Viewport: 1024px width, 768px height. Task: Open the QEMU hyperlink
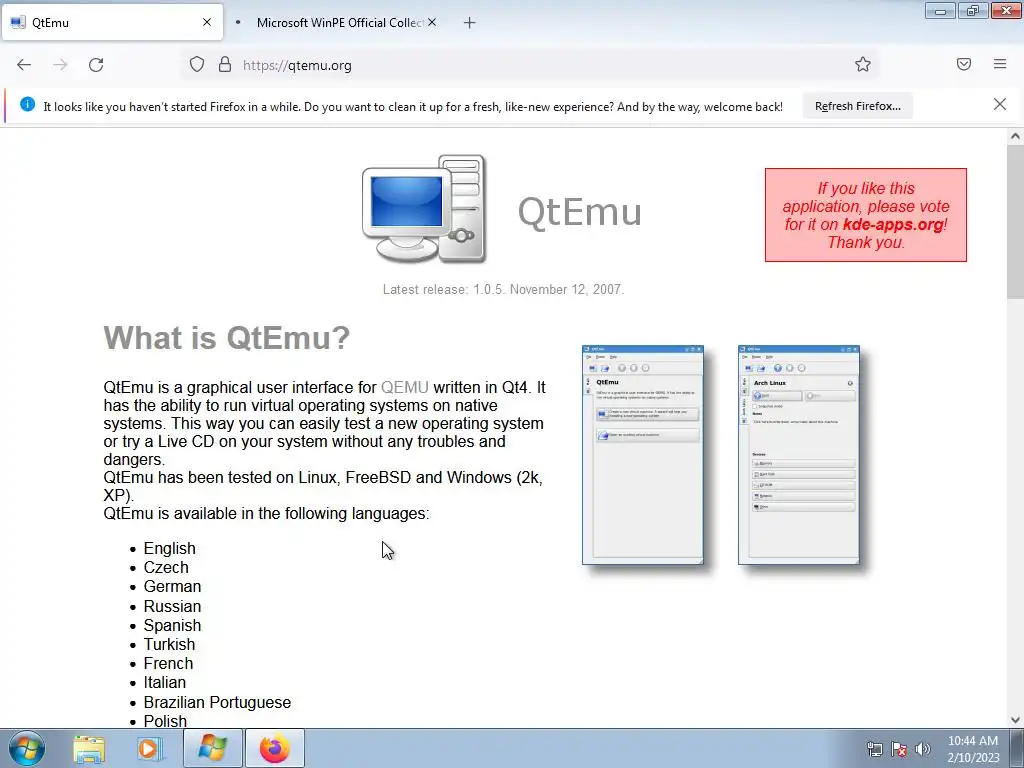pyautogui.click(x=405, y=387)
